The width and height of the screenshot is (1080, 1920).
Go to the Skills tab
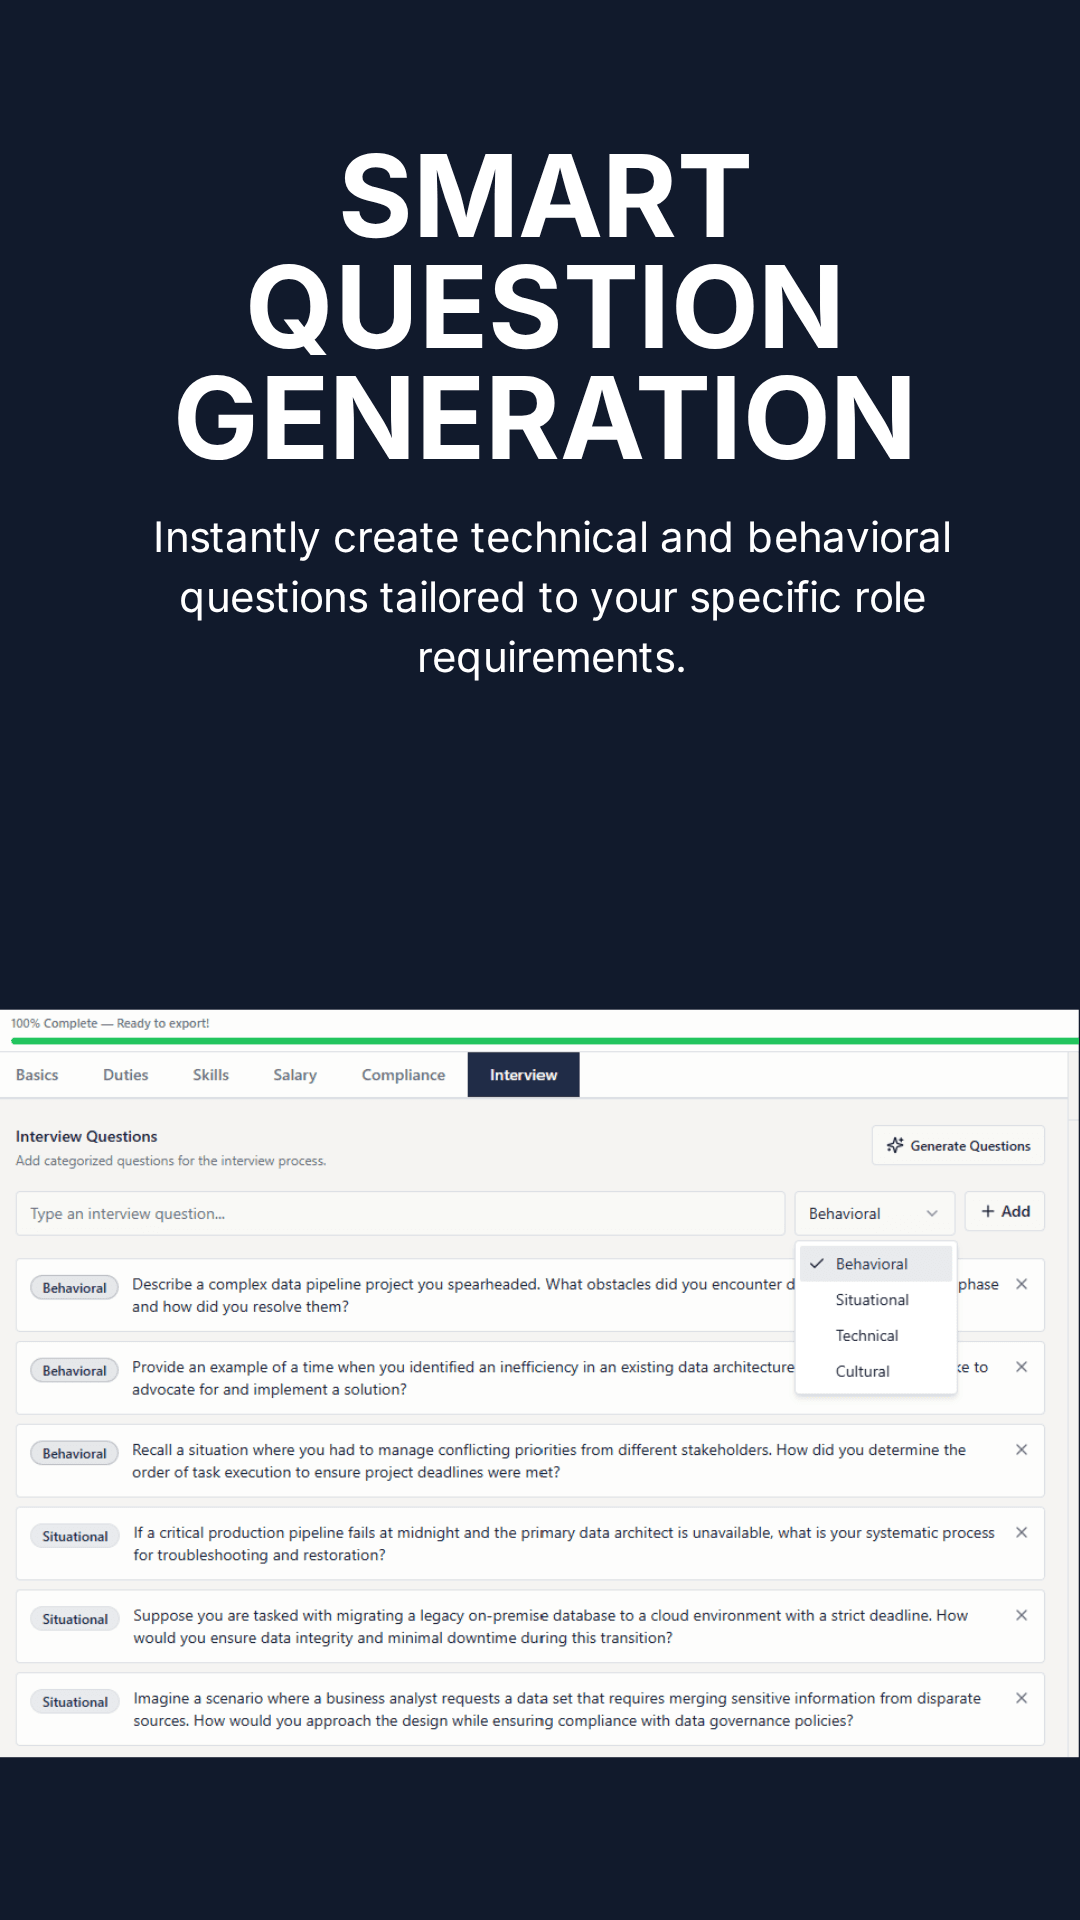point(211,1075)
